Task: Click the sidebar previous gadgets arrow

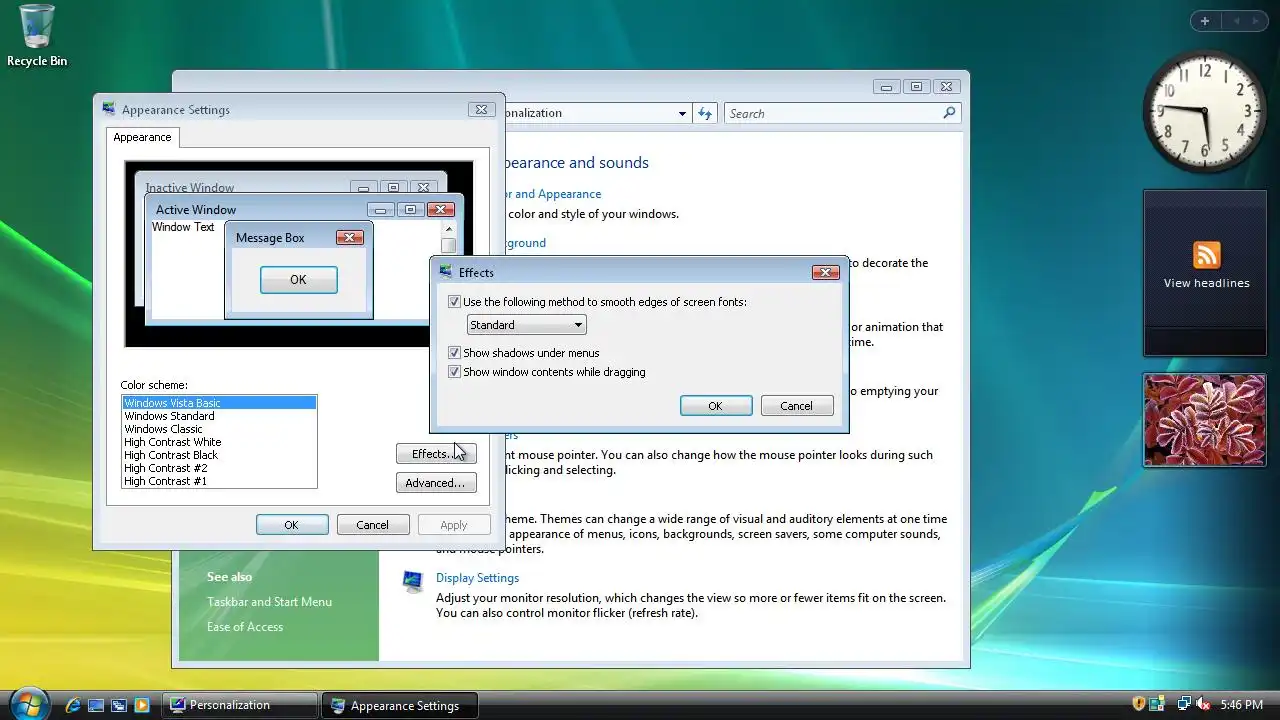Action: (1236, 21)
